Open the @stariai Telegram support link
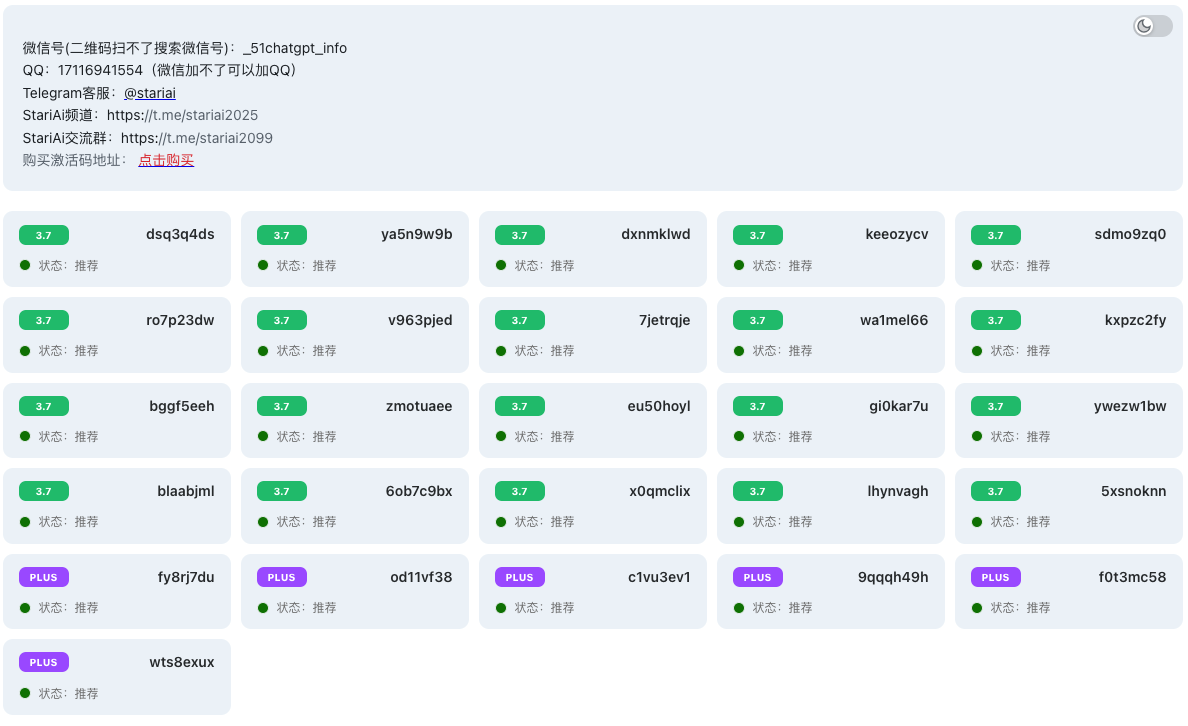Screen dimensions: 1188x726 tap(150, 93)
